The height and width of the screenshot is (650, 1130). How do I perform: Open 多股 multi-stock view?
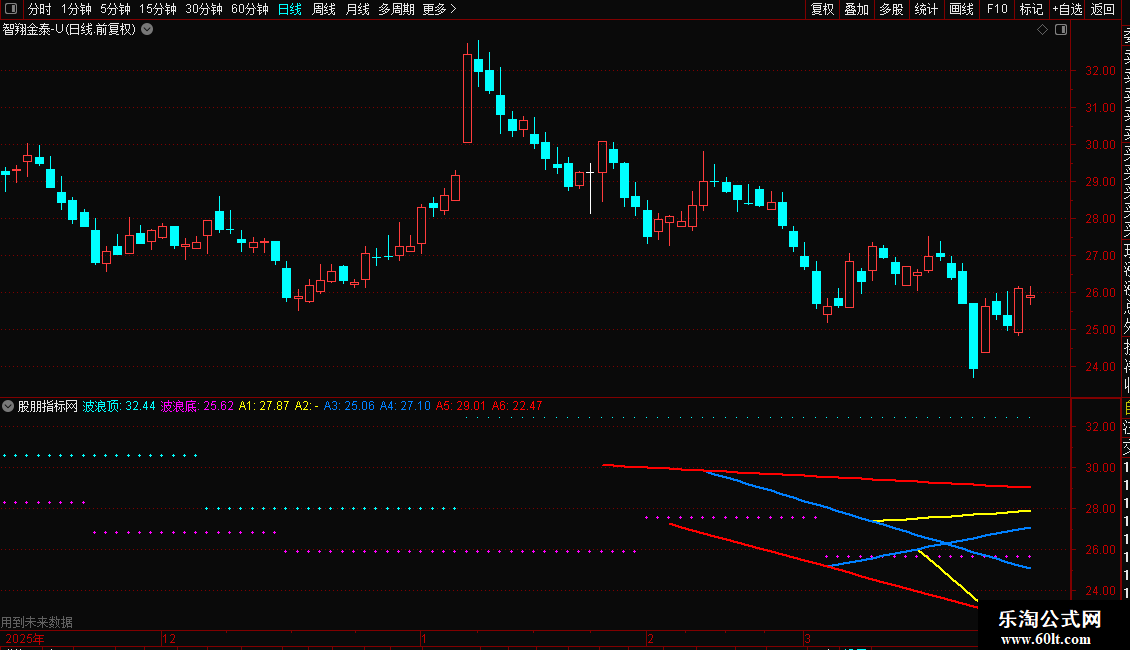pyautogui.click(x=891, y=9)
